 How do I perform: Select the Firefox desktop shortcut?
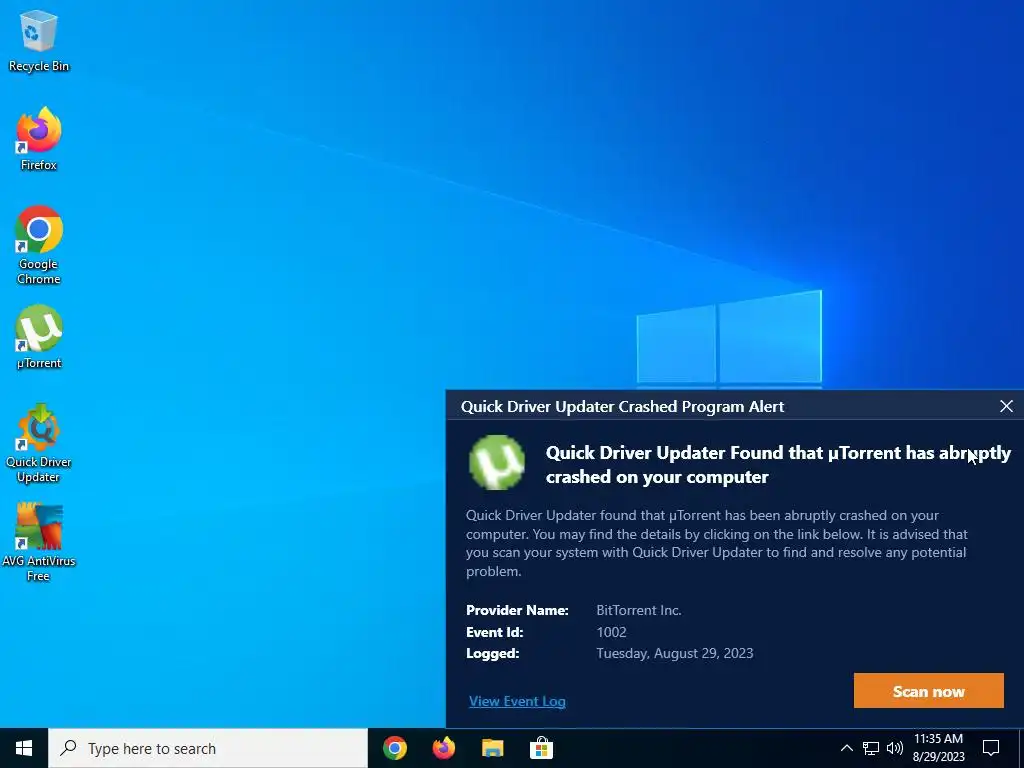pyautogui.click(x=39, y=138)
